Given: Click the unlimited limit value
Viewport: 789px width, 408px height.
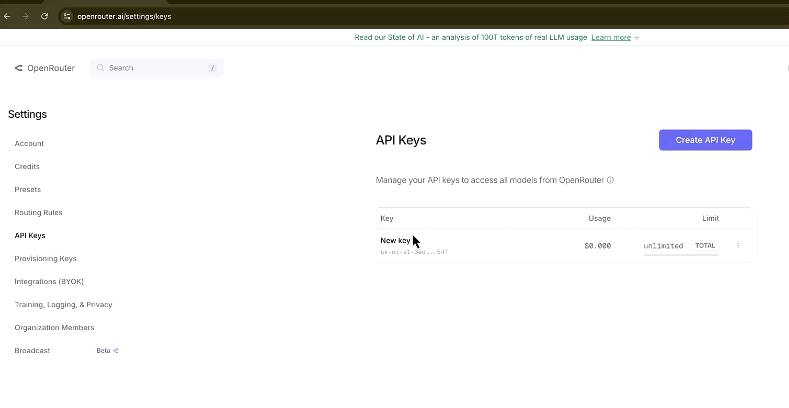Looking at the screenshot, I should point(663,246).
